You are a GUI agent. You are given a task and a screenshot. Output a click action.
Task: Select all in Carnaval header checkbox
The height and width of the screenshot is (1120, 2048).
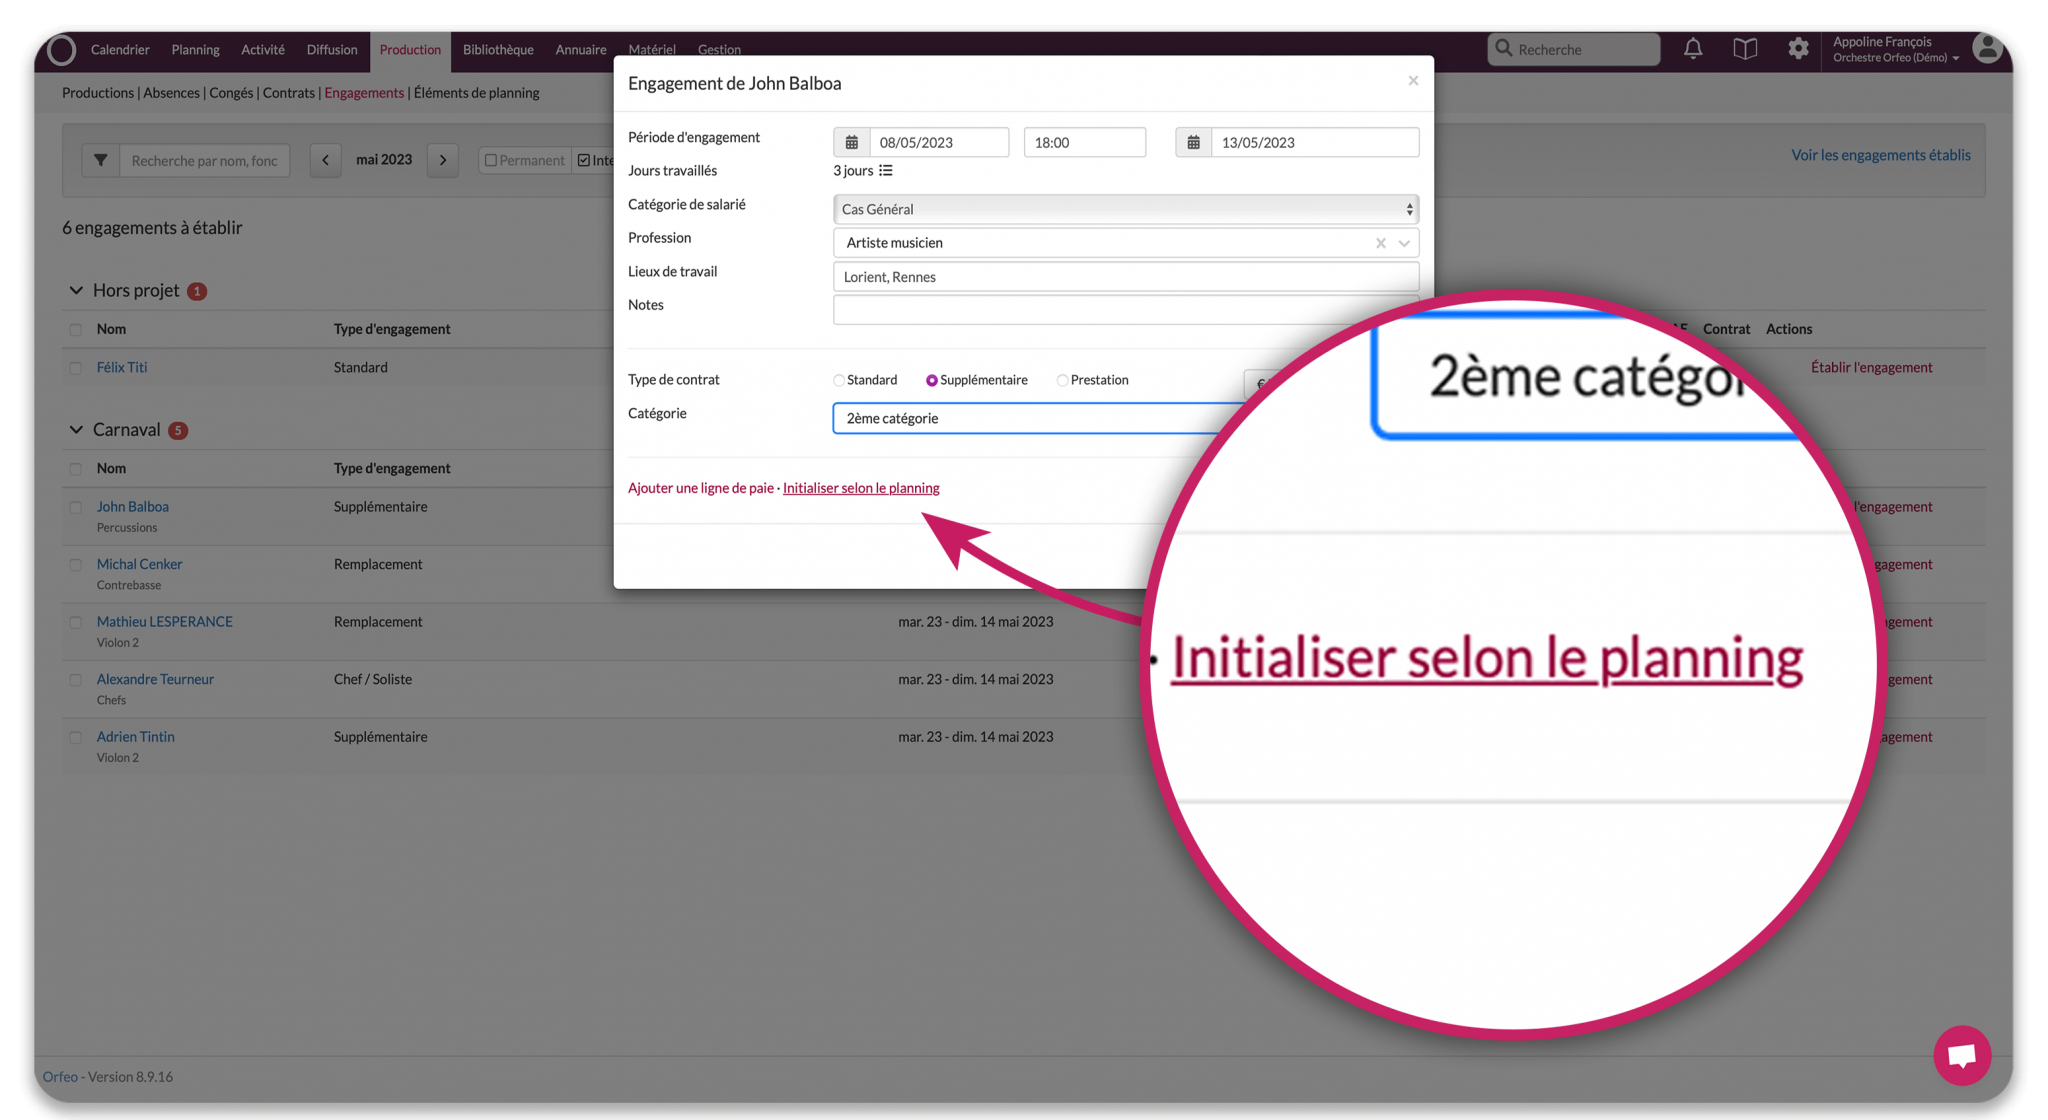76,468
